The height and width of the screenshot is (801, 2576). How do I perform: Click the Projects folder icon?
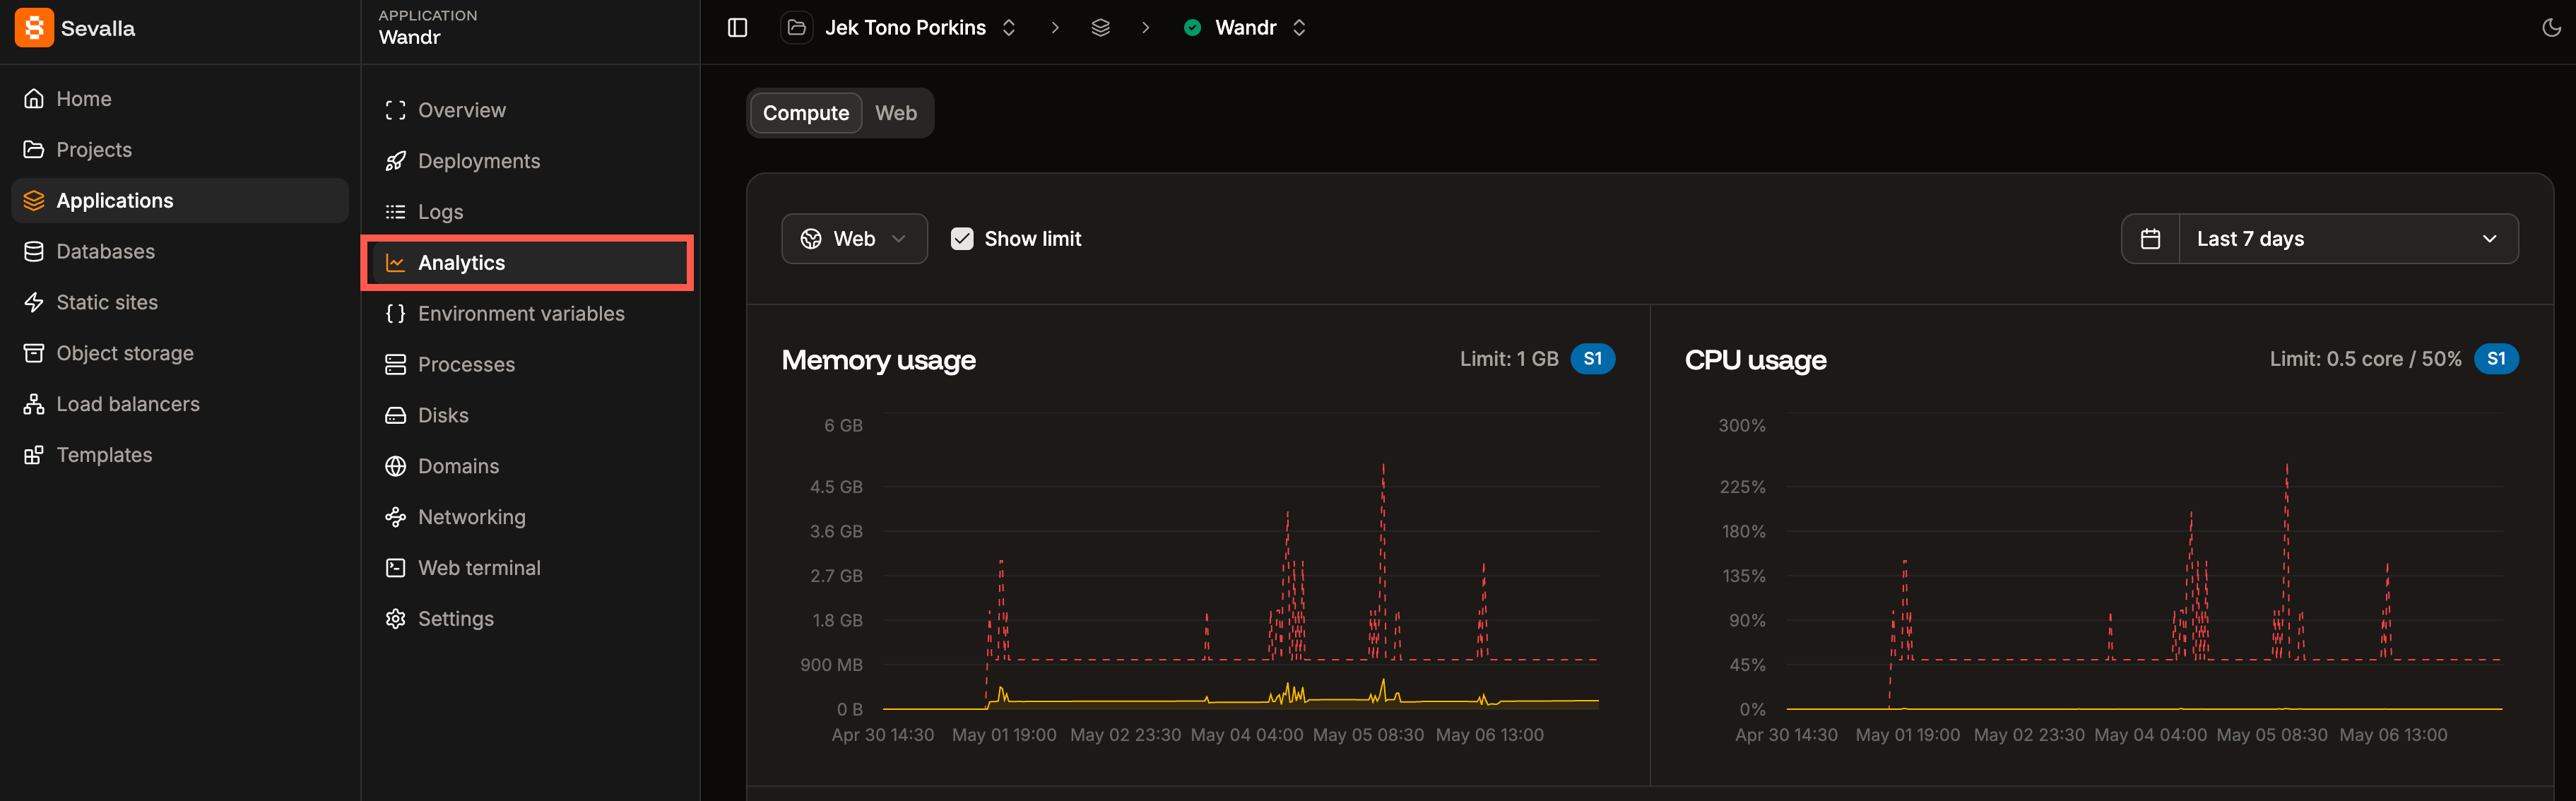tap(34, 150)
